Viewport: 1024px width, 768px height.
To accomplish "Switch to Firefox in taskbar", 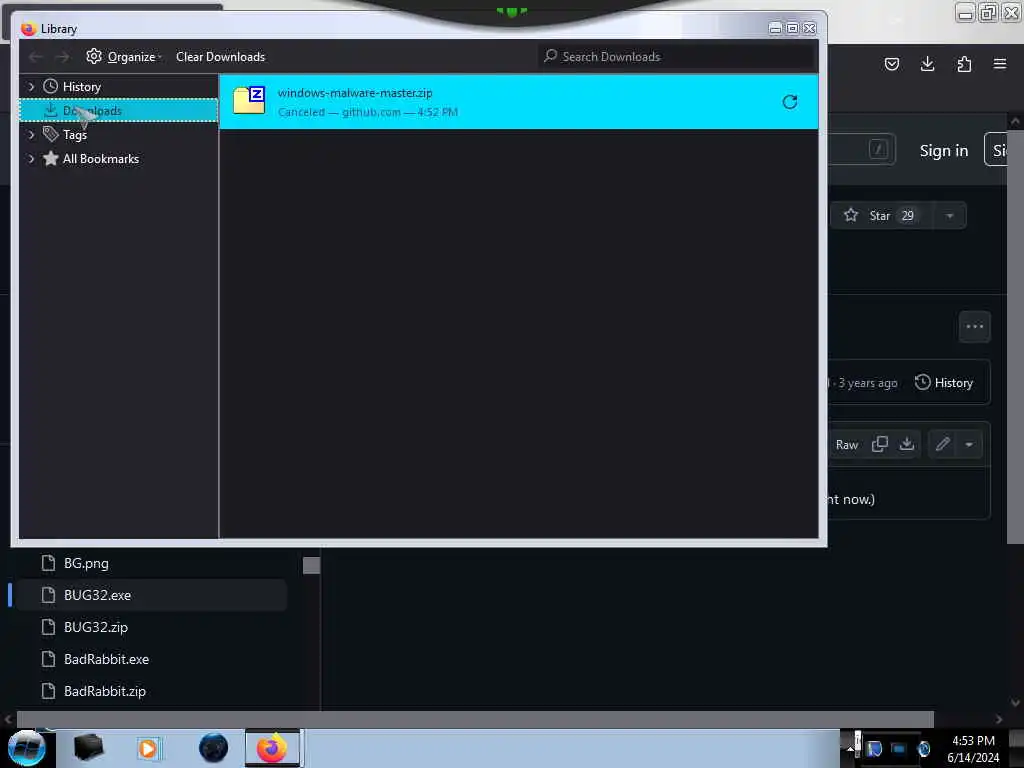I will [272, 748].
